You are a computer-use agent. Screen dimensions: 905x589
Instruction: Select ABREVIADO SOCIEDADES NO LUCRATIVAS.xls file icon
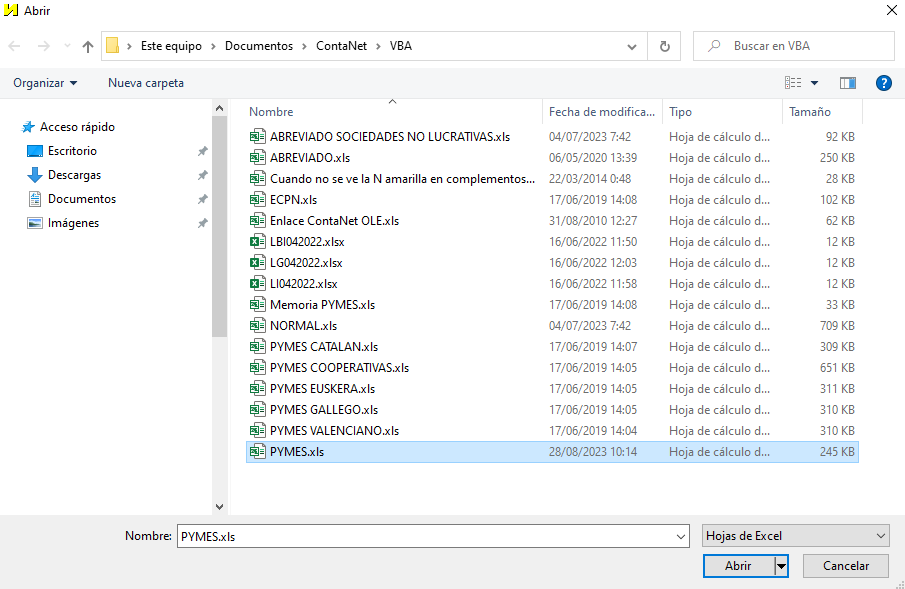257,137
